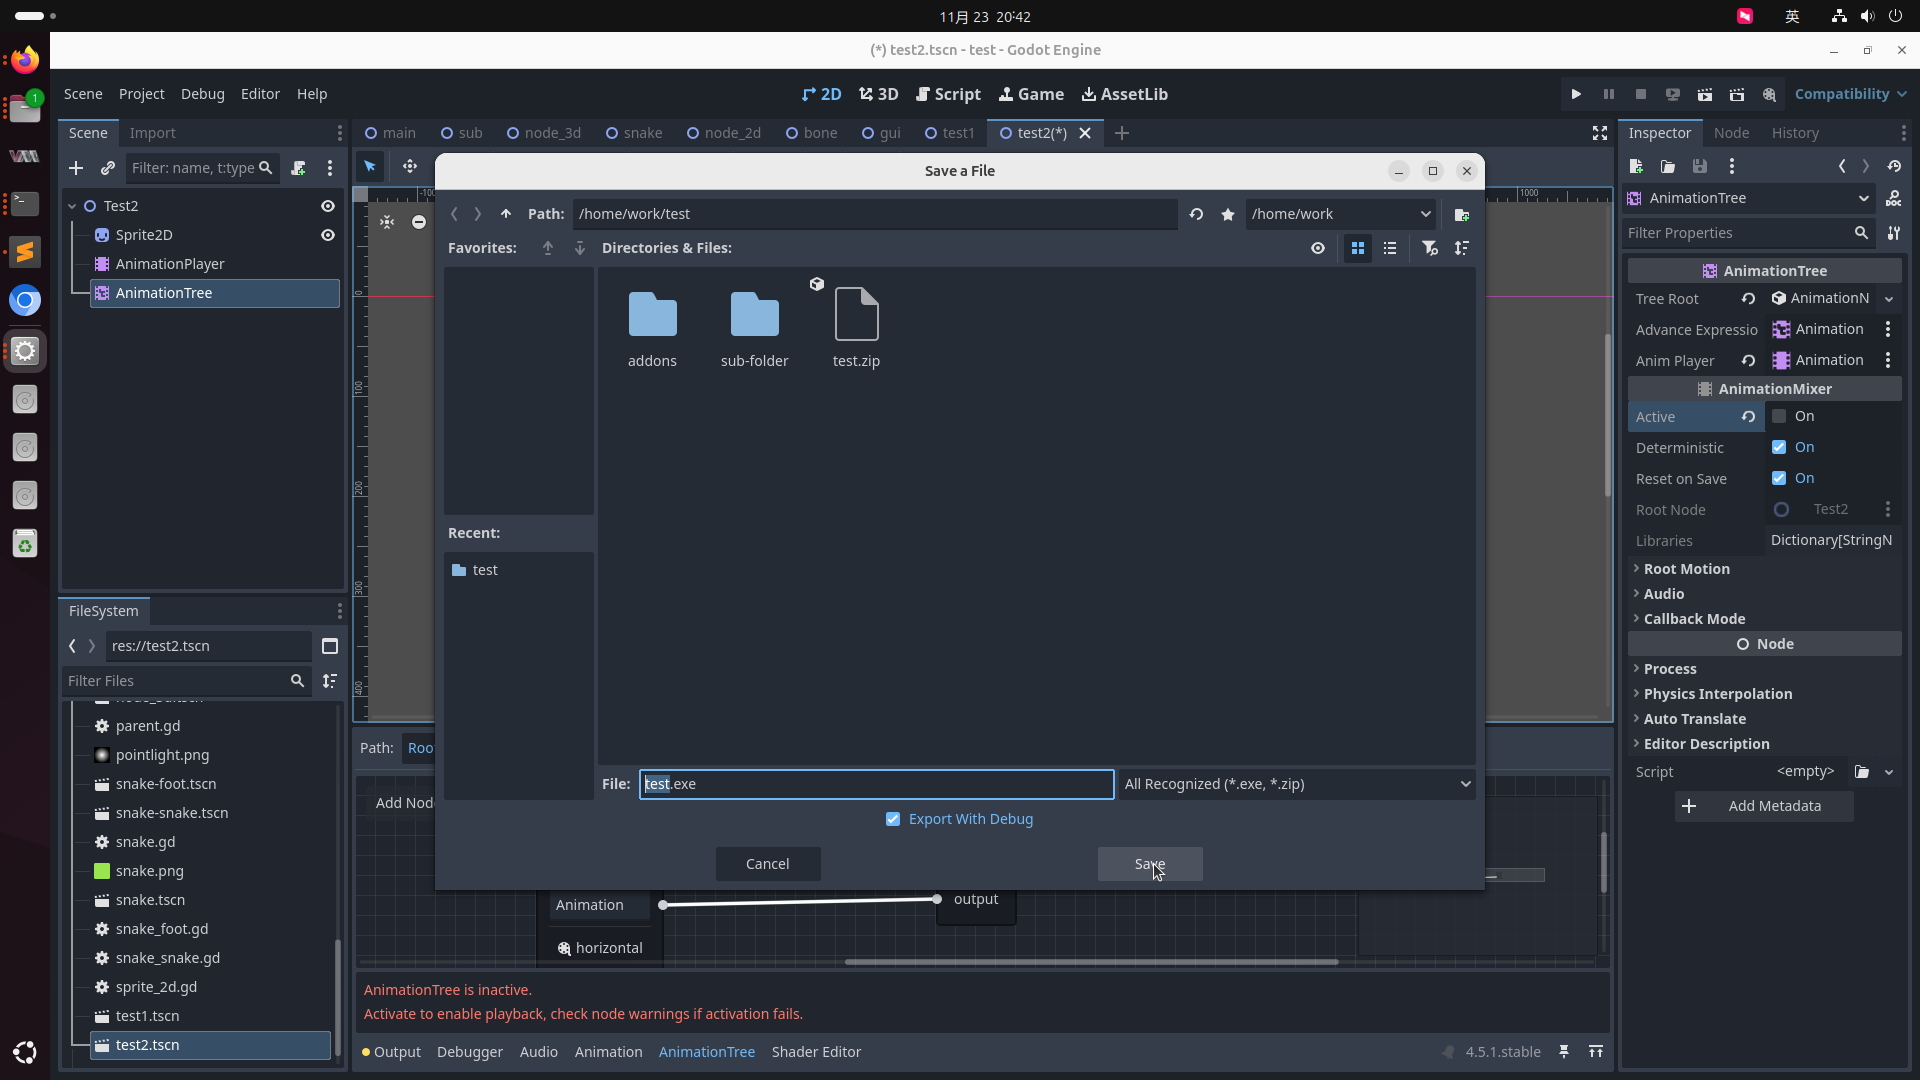This screenshot has height=1080, width=1920.
Task: Run the project with play button
Action: 1576,94
